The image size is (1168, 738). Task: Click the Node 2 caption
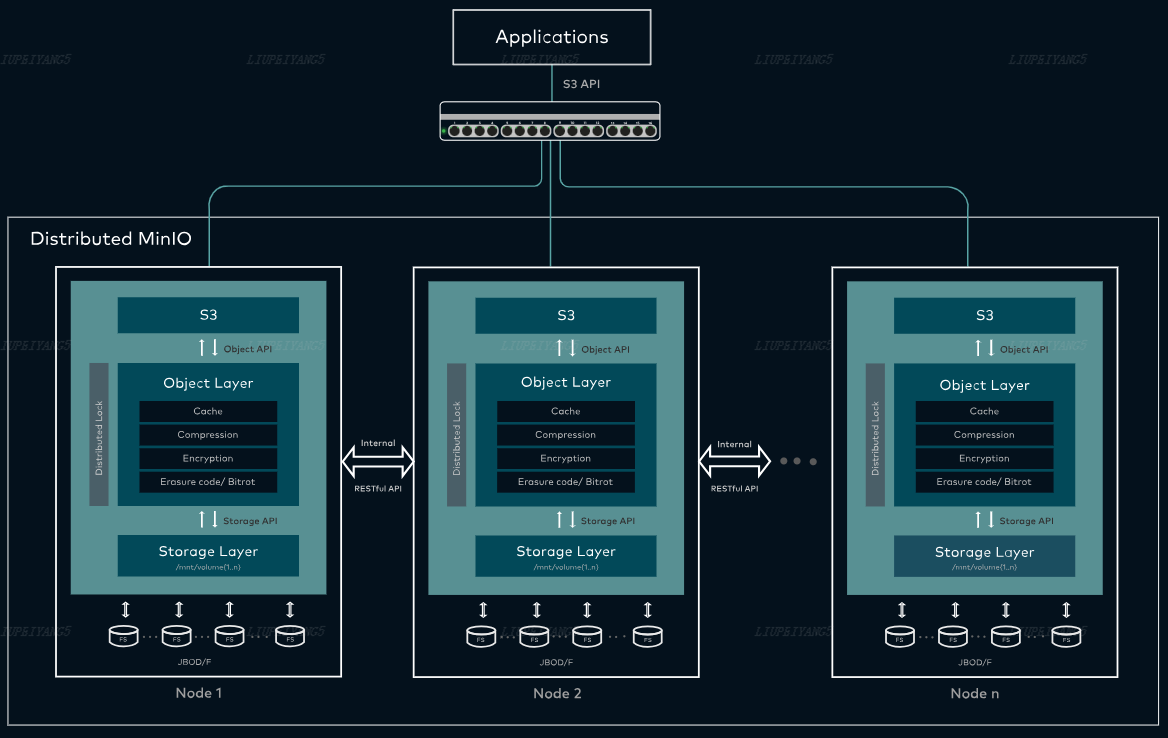557,693
